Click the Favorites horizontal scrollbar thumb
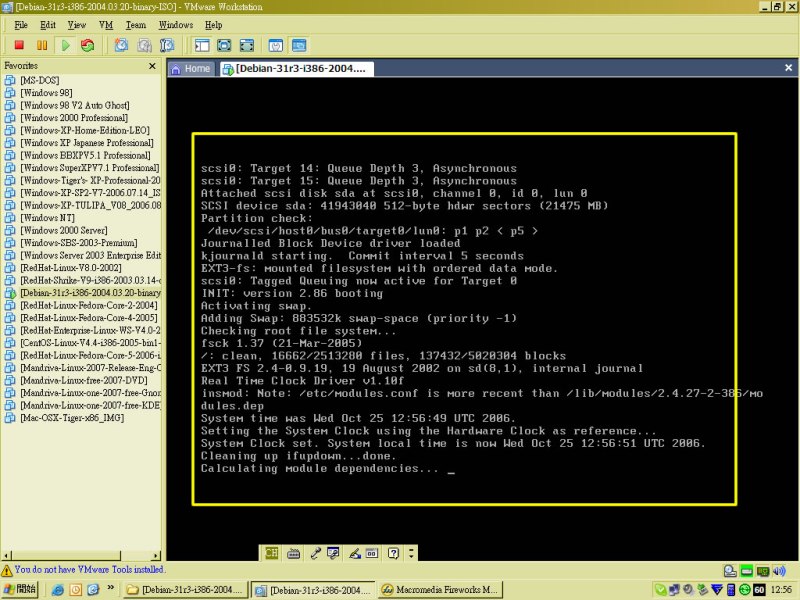800x600 pixels. tap(66, 556)
